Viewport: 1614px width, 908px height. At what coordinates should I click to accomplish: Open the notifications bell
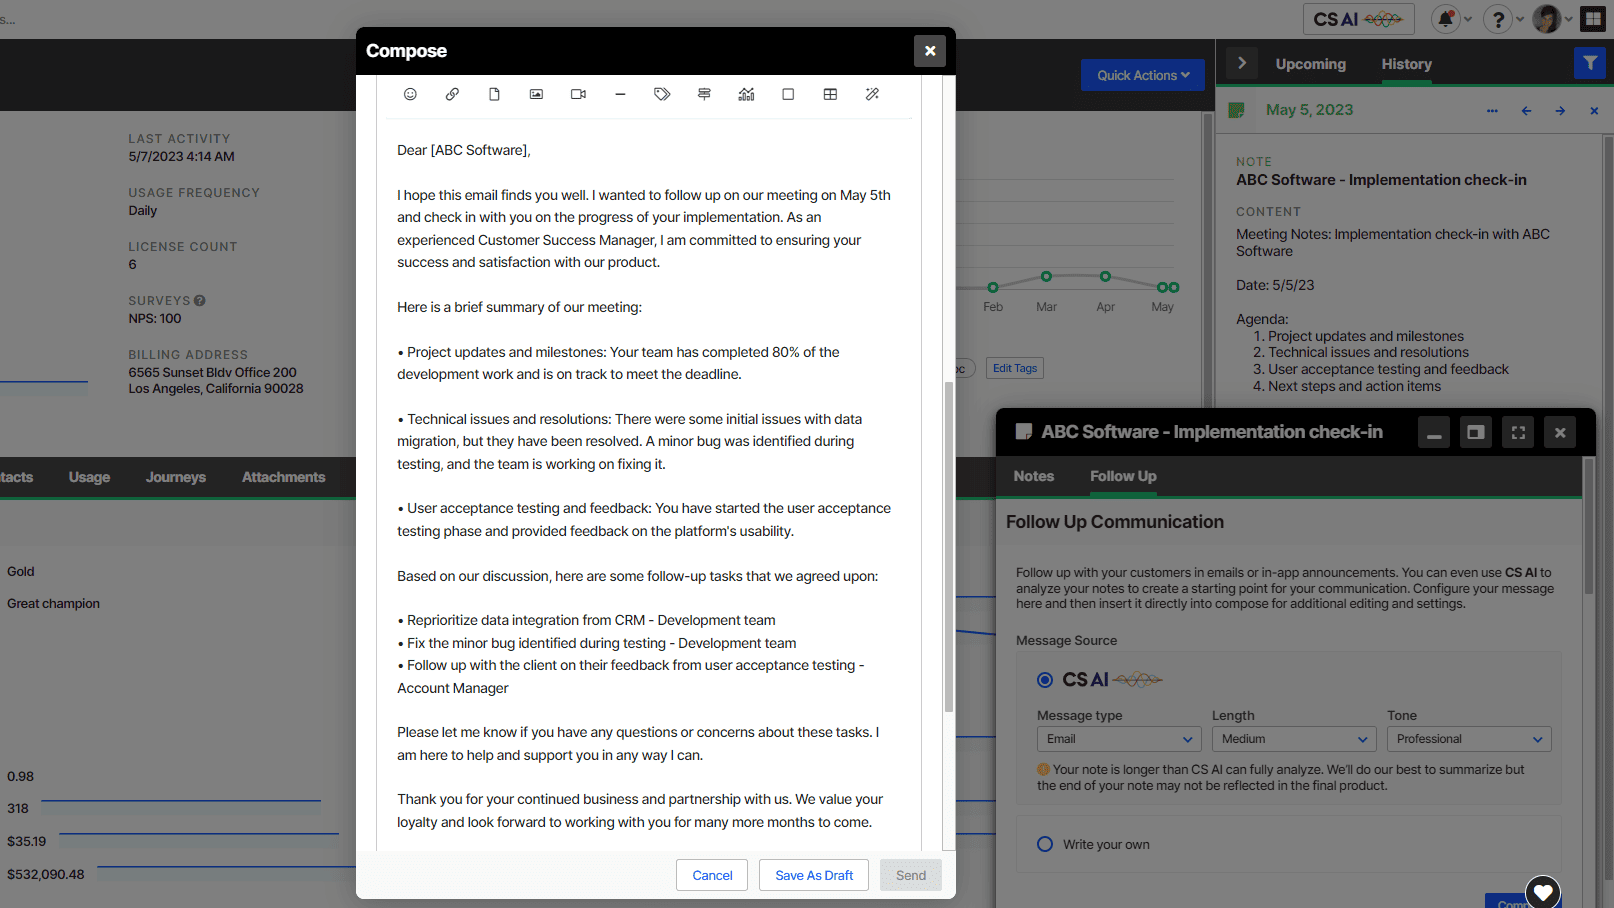[1444, 18]
